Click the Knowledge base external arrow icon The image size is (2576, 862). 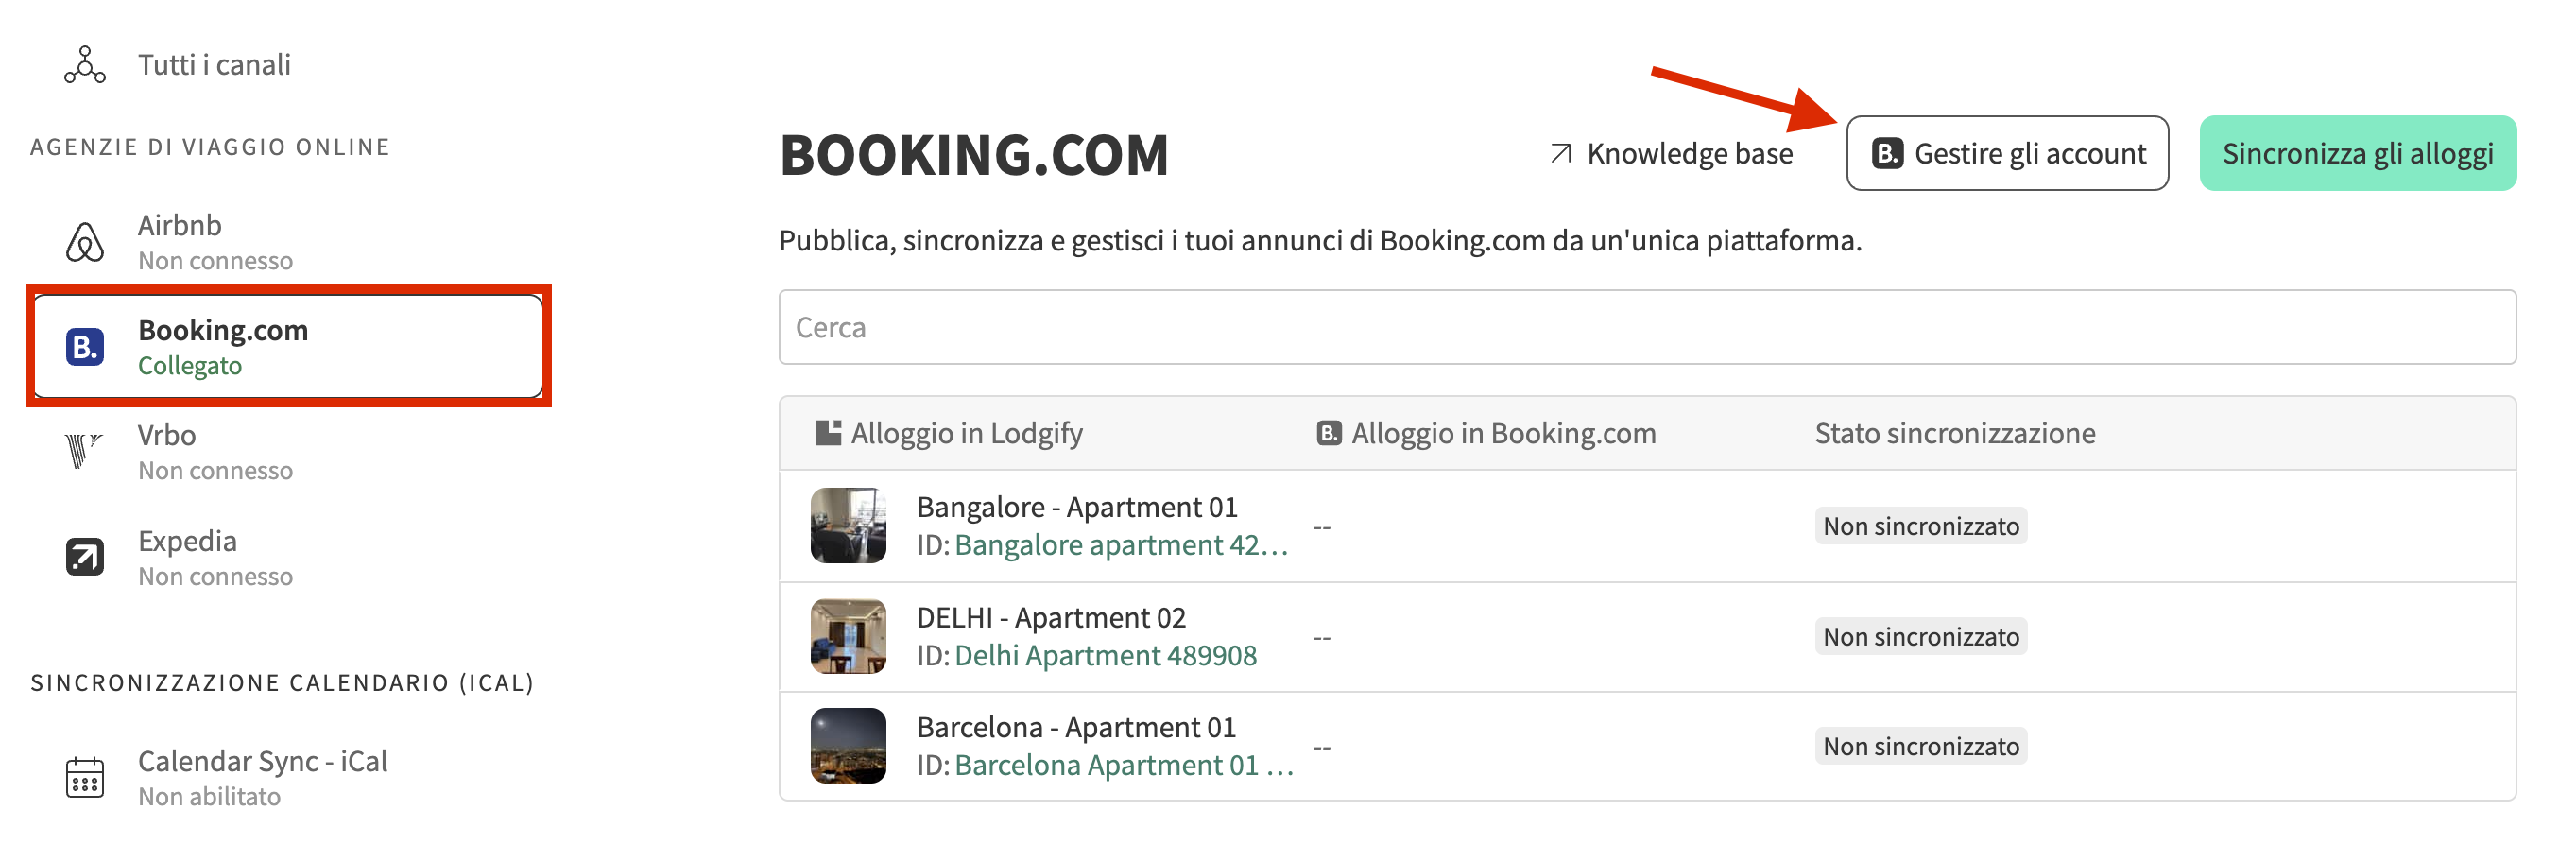[x=1560, y=154]
